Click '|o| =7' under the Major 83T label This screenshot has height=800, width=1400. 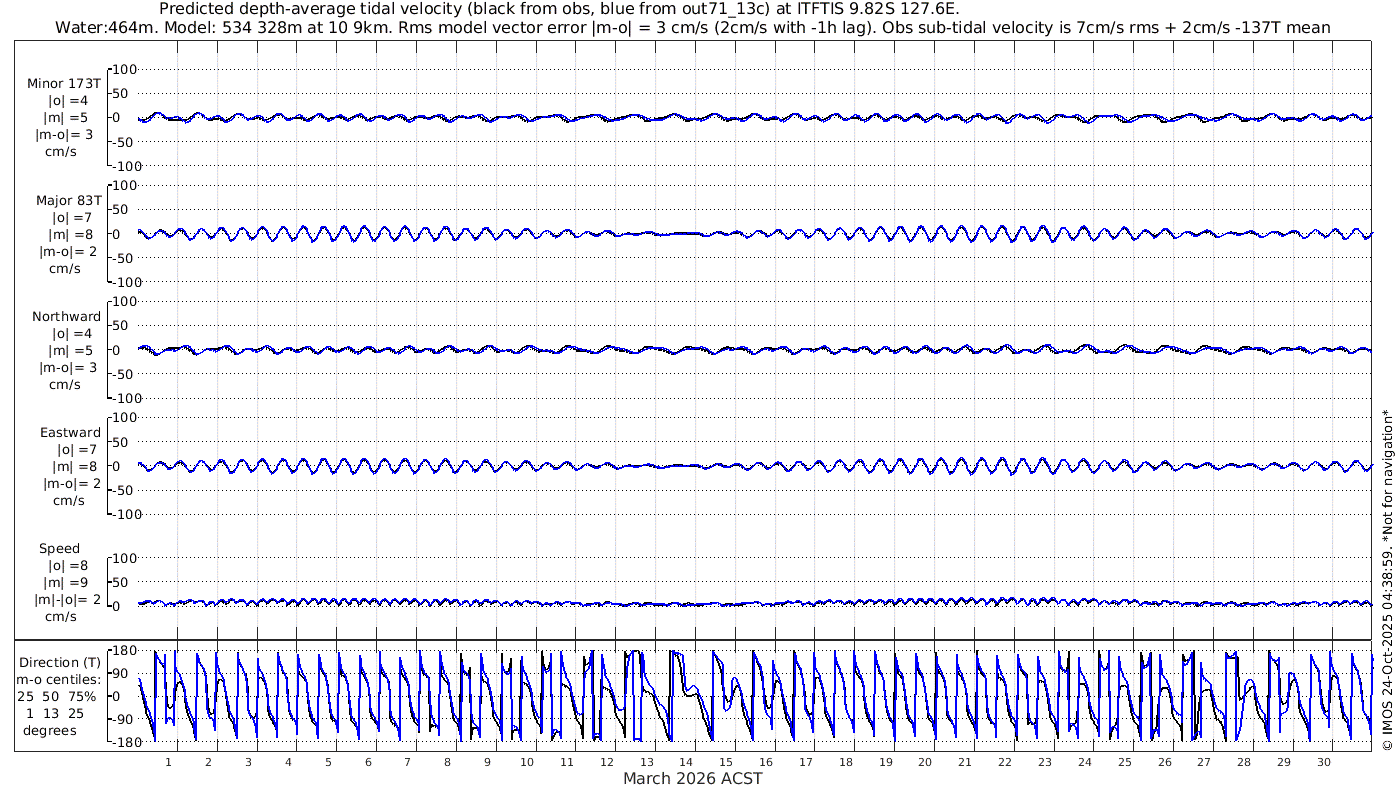[71, 217]
